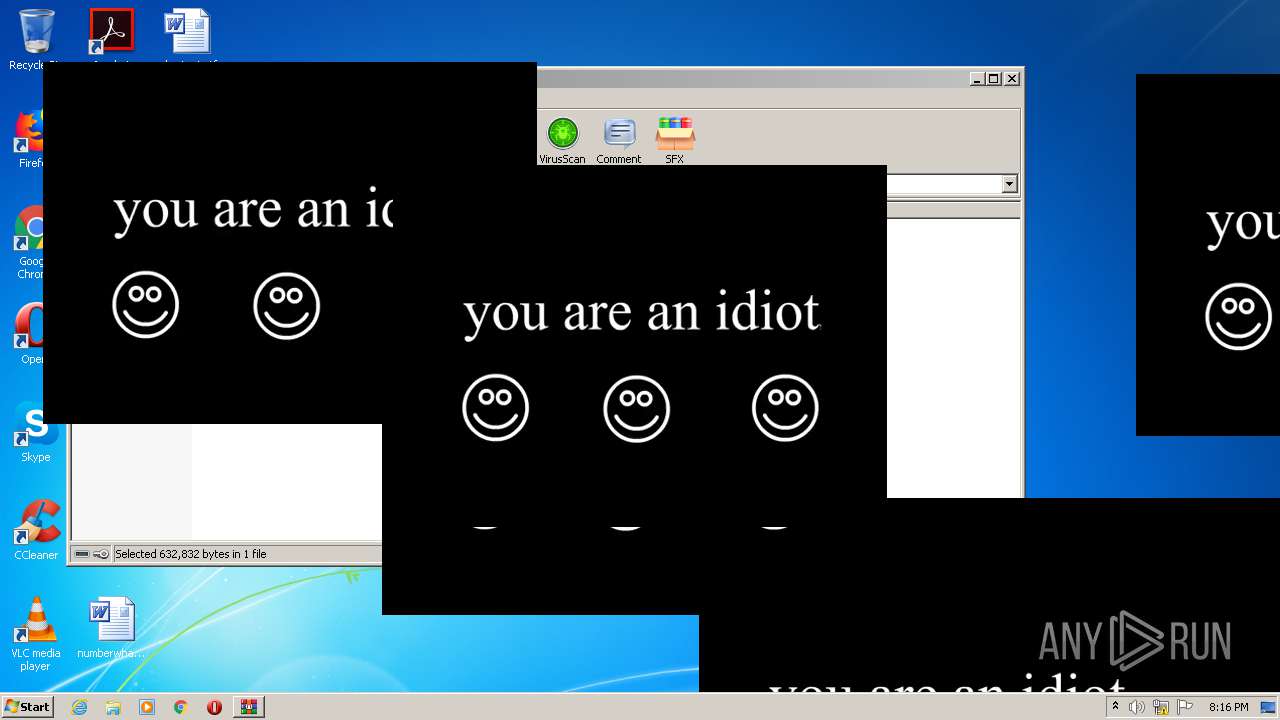The height and width of the screenshot is (720, 1280).
Task: Click the 8:16 PM taskbar clock
Action: 1228,707
